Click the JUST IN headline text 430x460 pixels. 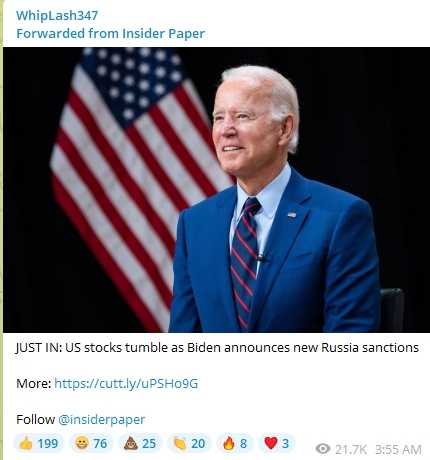pos(217,347)
